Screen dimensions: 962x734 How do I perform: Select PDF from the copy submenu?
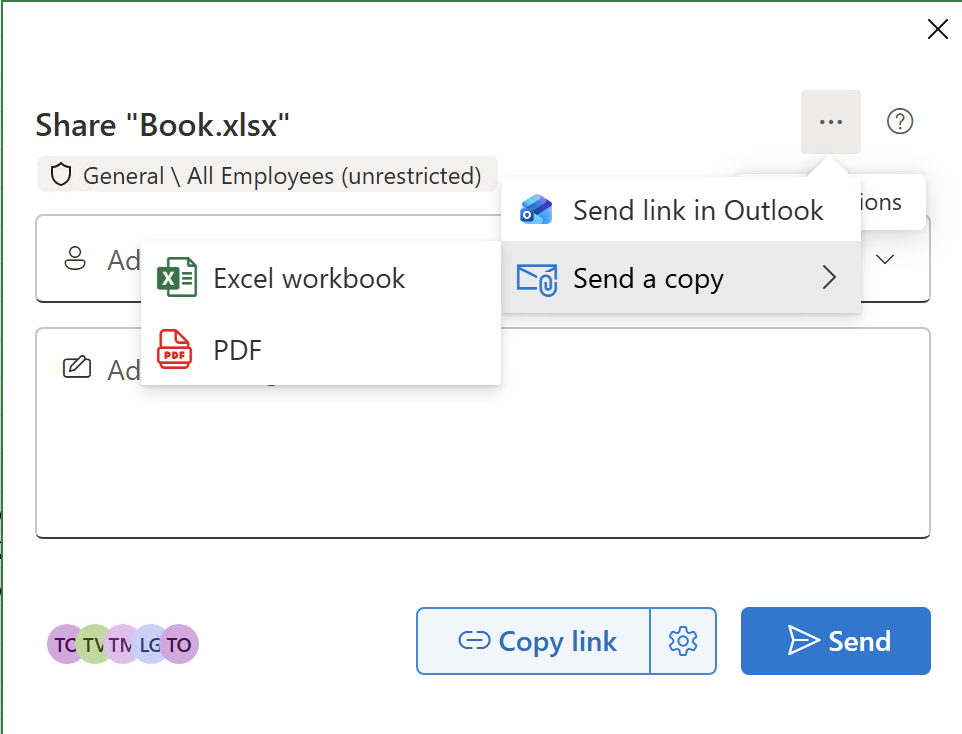pyautogui.click(x=321, y=350)
